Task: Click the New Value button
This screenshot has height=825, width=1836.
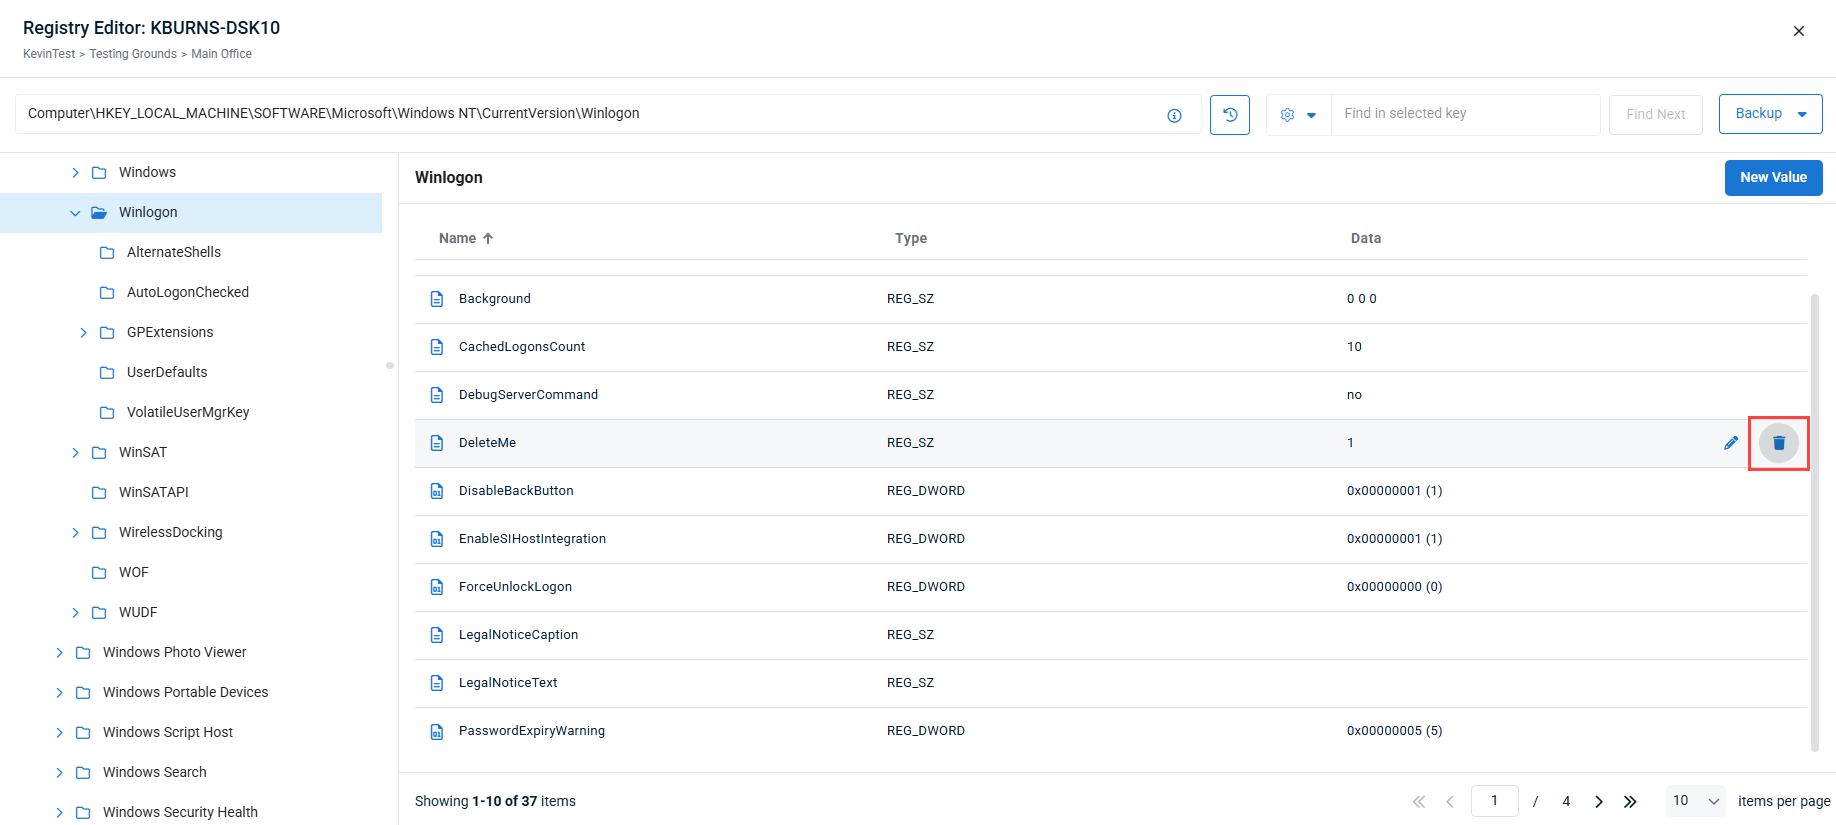Action: pos(1772,178)
